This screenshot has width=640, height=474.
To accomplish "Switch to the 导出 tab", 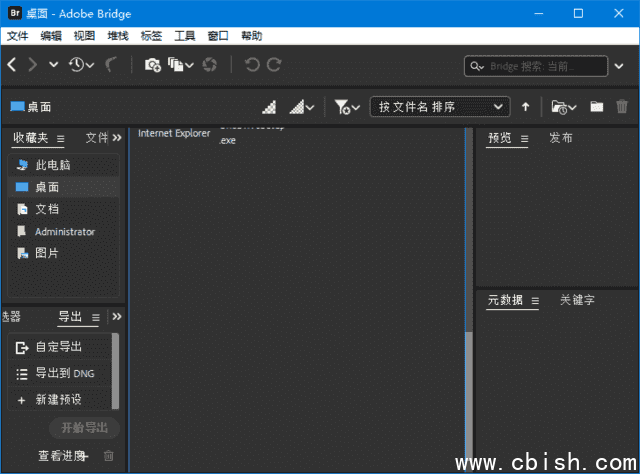I will click(70, 316).
